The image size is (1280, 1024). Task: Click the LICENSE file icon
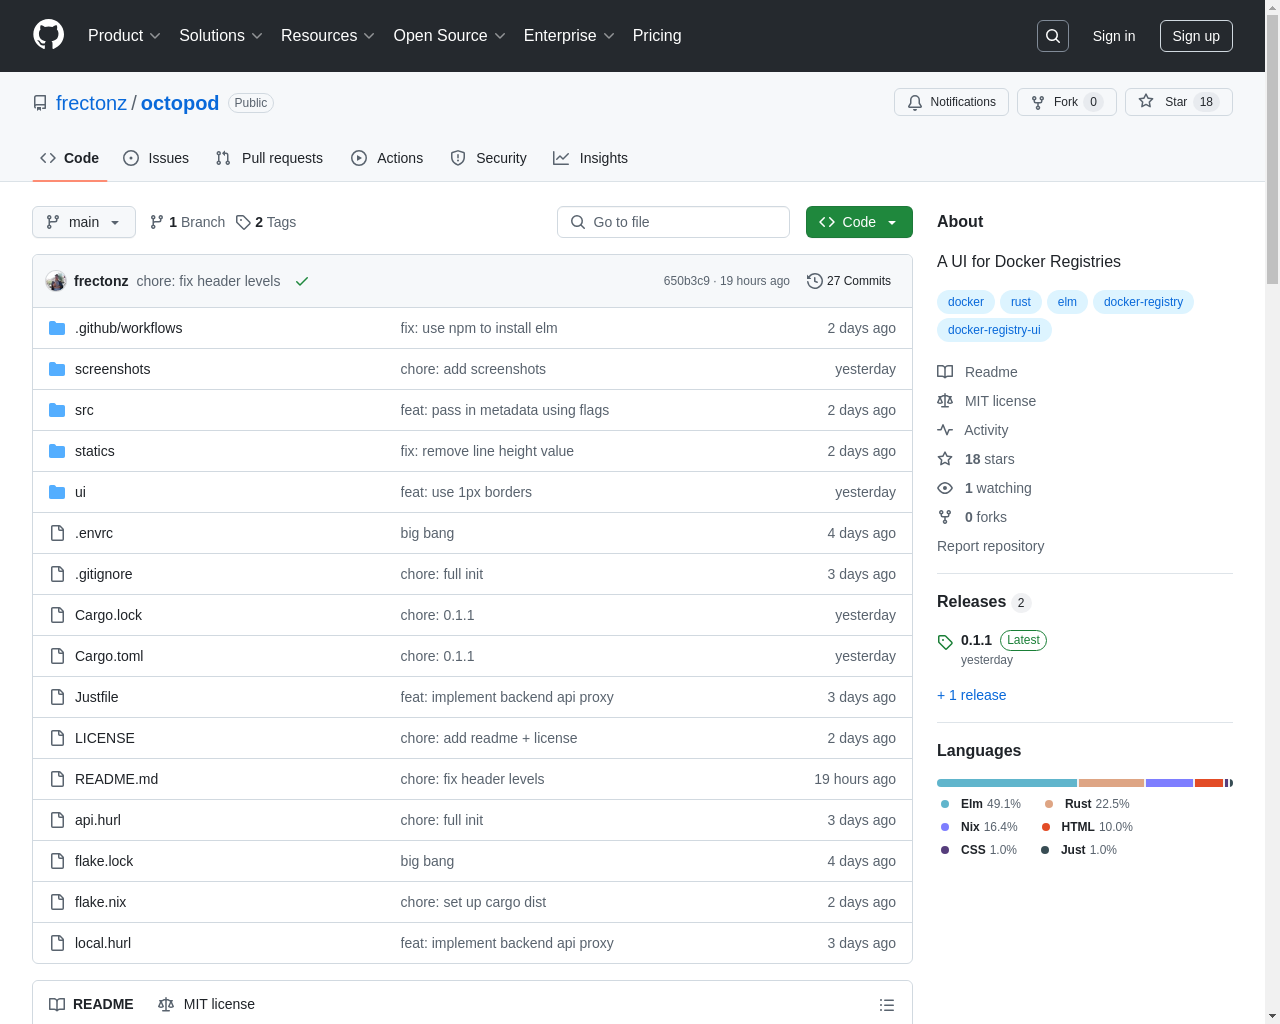click(57, 738)
